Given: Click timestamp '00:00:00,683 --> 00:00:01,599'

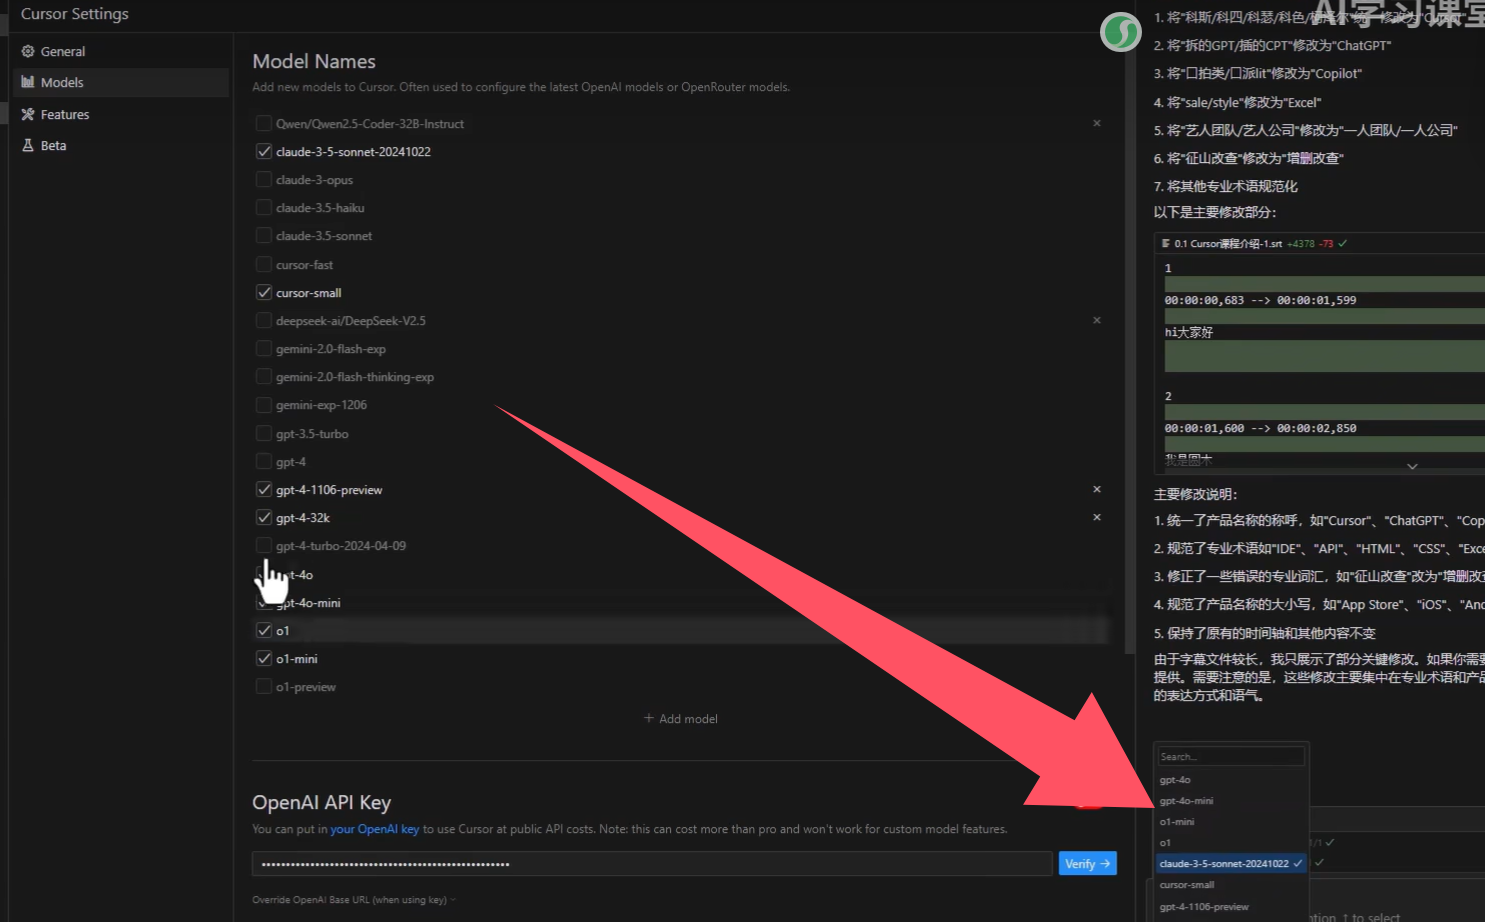Looking at the screenshot, I should (1260, 300).
